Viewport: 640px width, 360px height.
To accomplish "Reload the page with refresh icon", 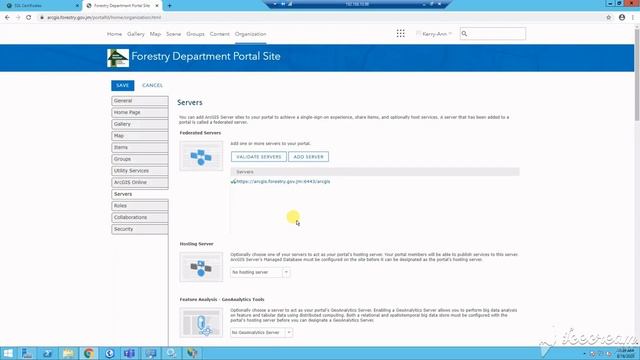I will pyautogui.click(x=29, y=18).
